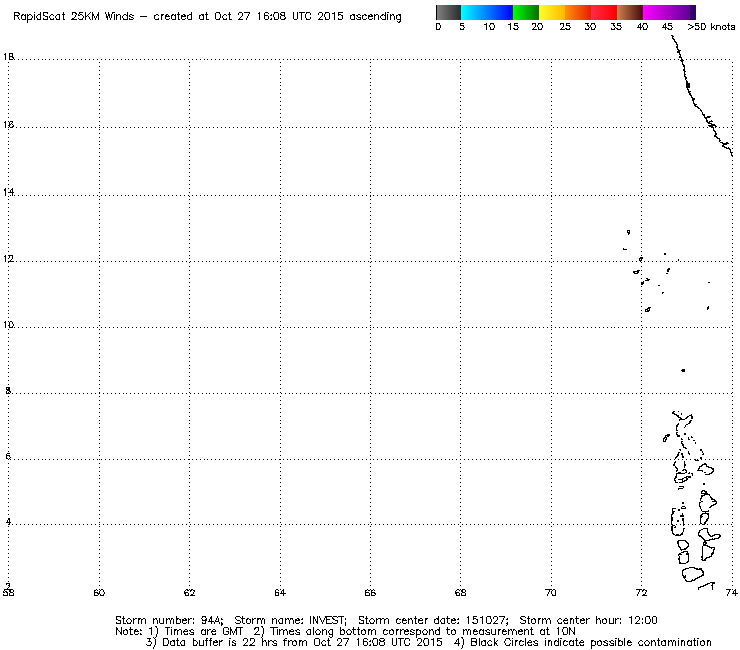Pick the green 15–20 knots legend color
Image resolution: width=740 pixels, height=650 pixels.
pyautogui.click(x=526, y=12)
